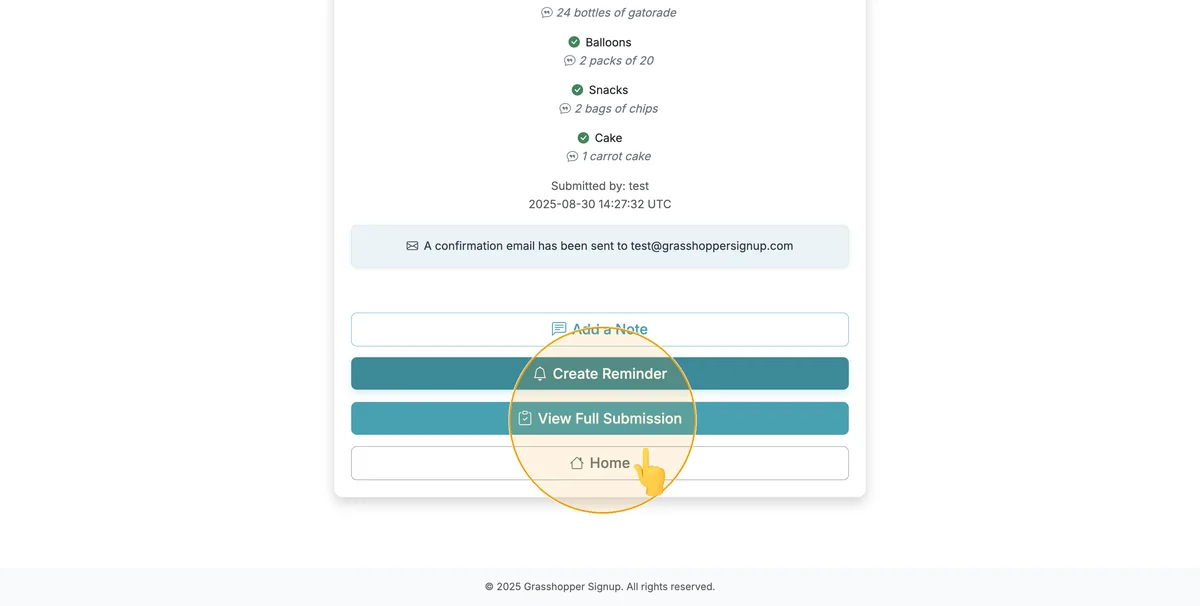Click the green checkmark beside Cake

point(583,138)
